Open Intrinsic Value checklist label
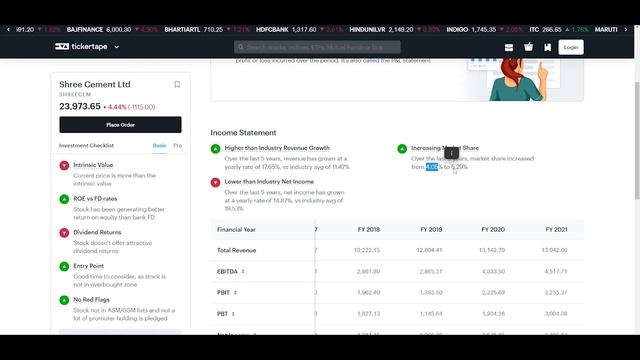640x360 pixels. [93, 165]
